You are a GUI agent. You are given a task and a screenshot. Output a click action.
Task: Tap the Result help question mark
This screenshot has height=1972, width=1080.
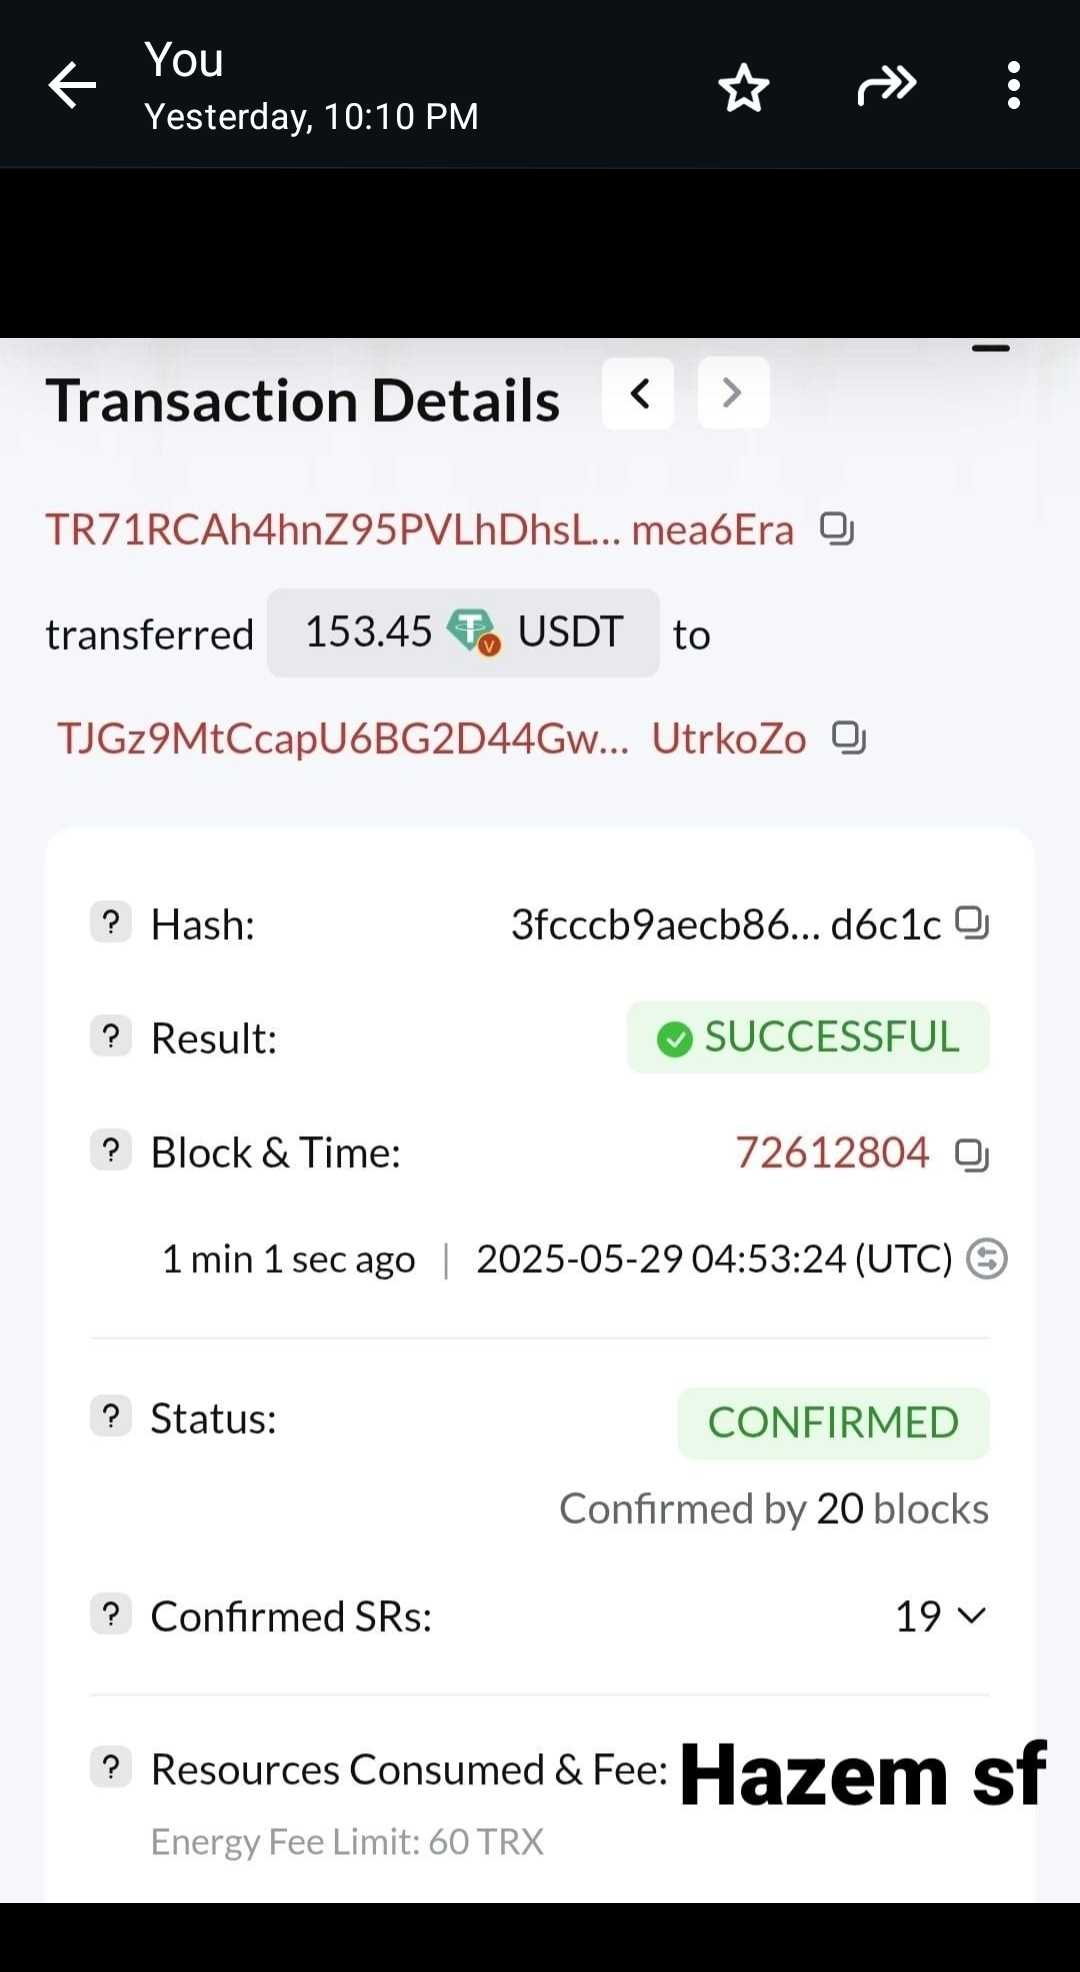click(x=111, y=1036)
